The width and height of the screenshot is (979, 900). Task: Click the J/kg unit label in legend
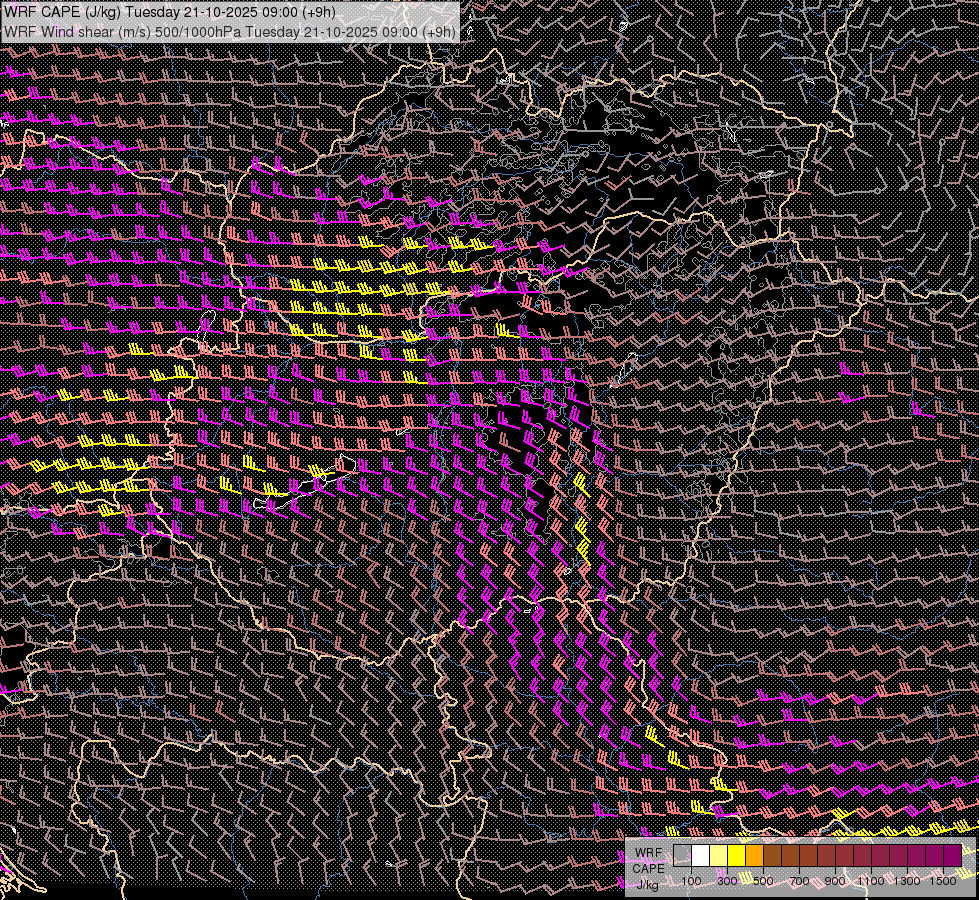tap(649, 885)
